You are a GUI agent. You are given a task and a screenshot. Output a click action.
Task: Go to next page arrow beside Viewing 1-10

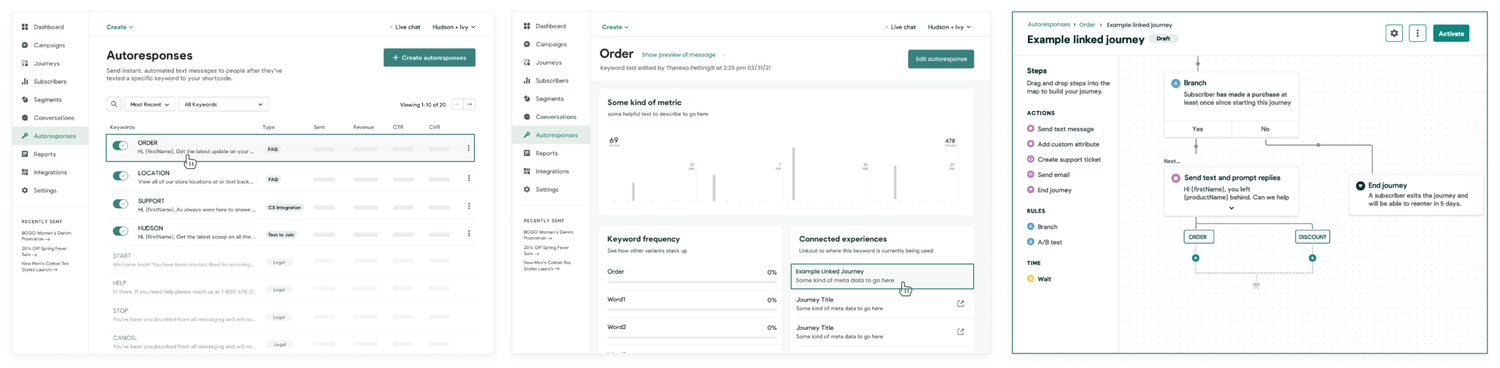(x=469, y=104)
